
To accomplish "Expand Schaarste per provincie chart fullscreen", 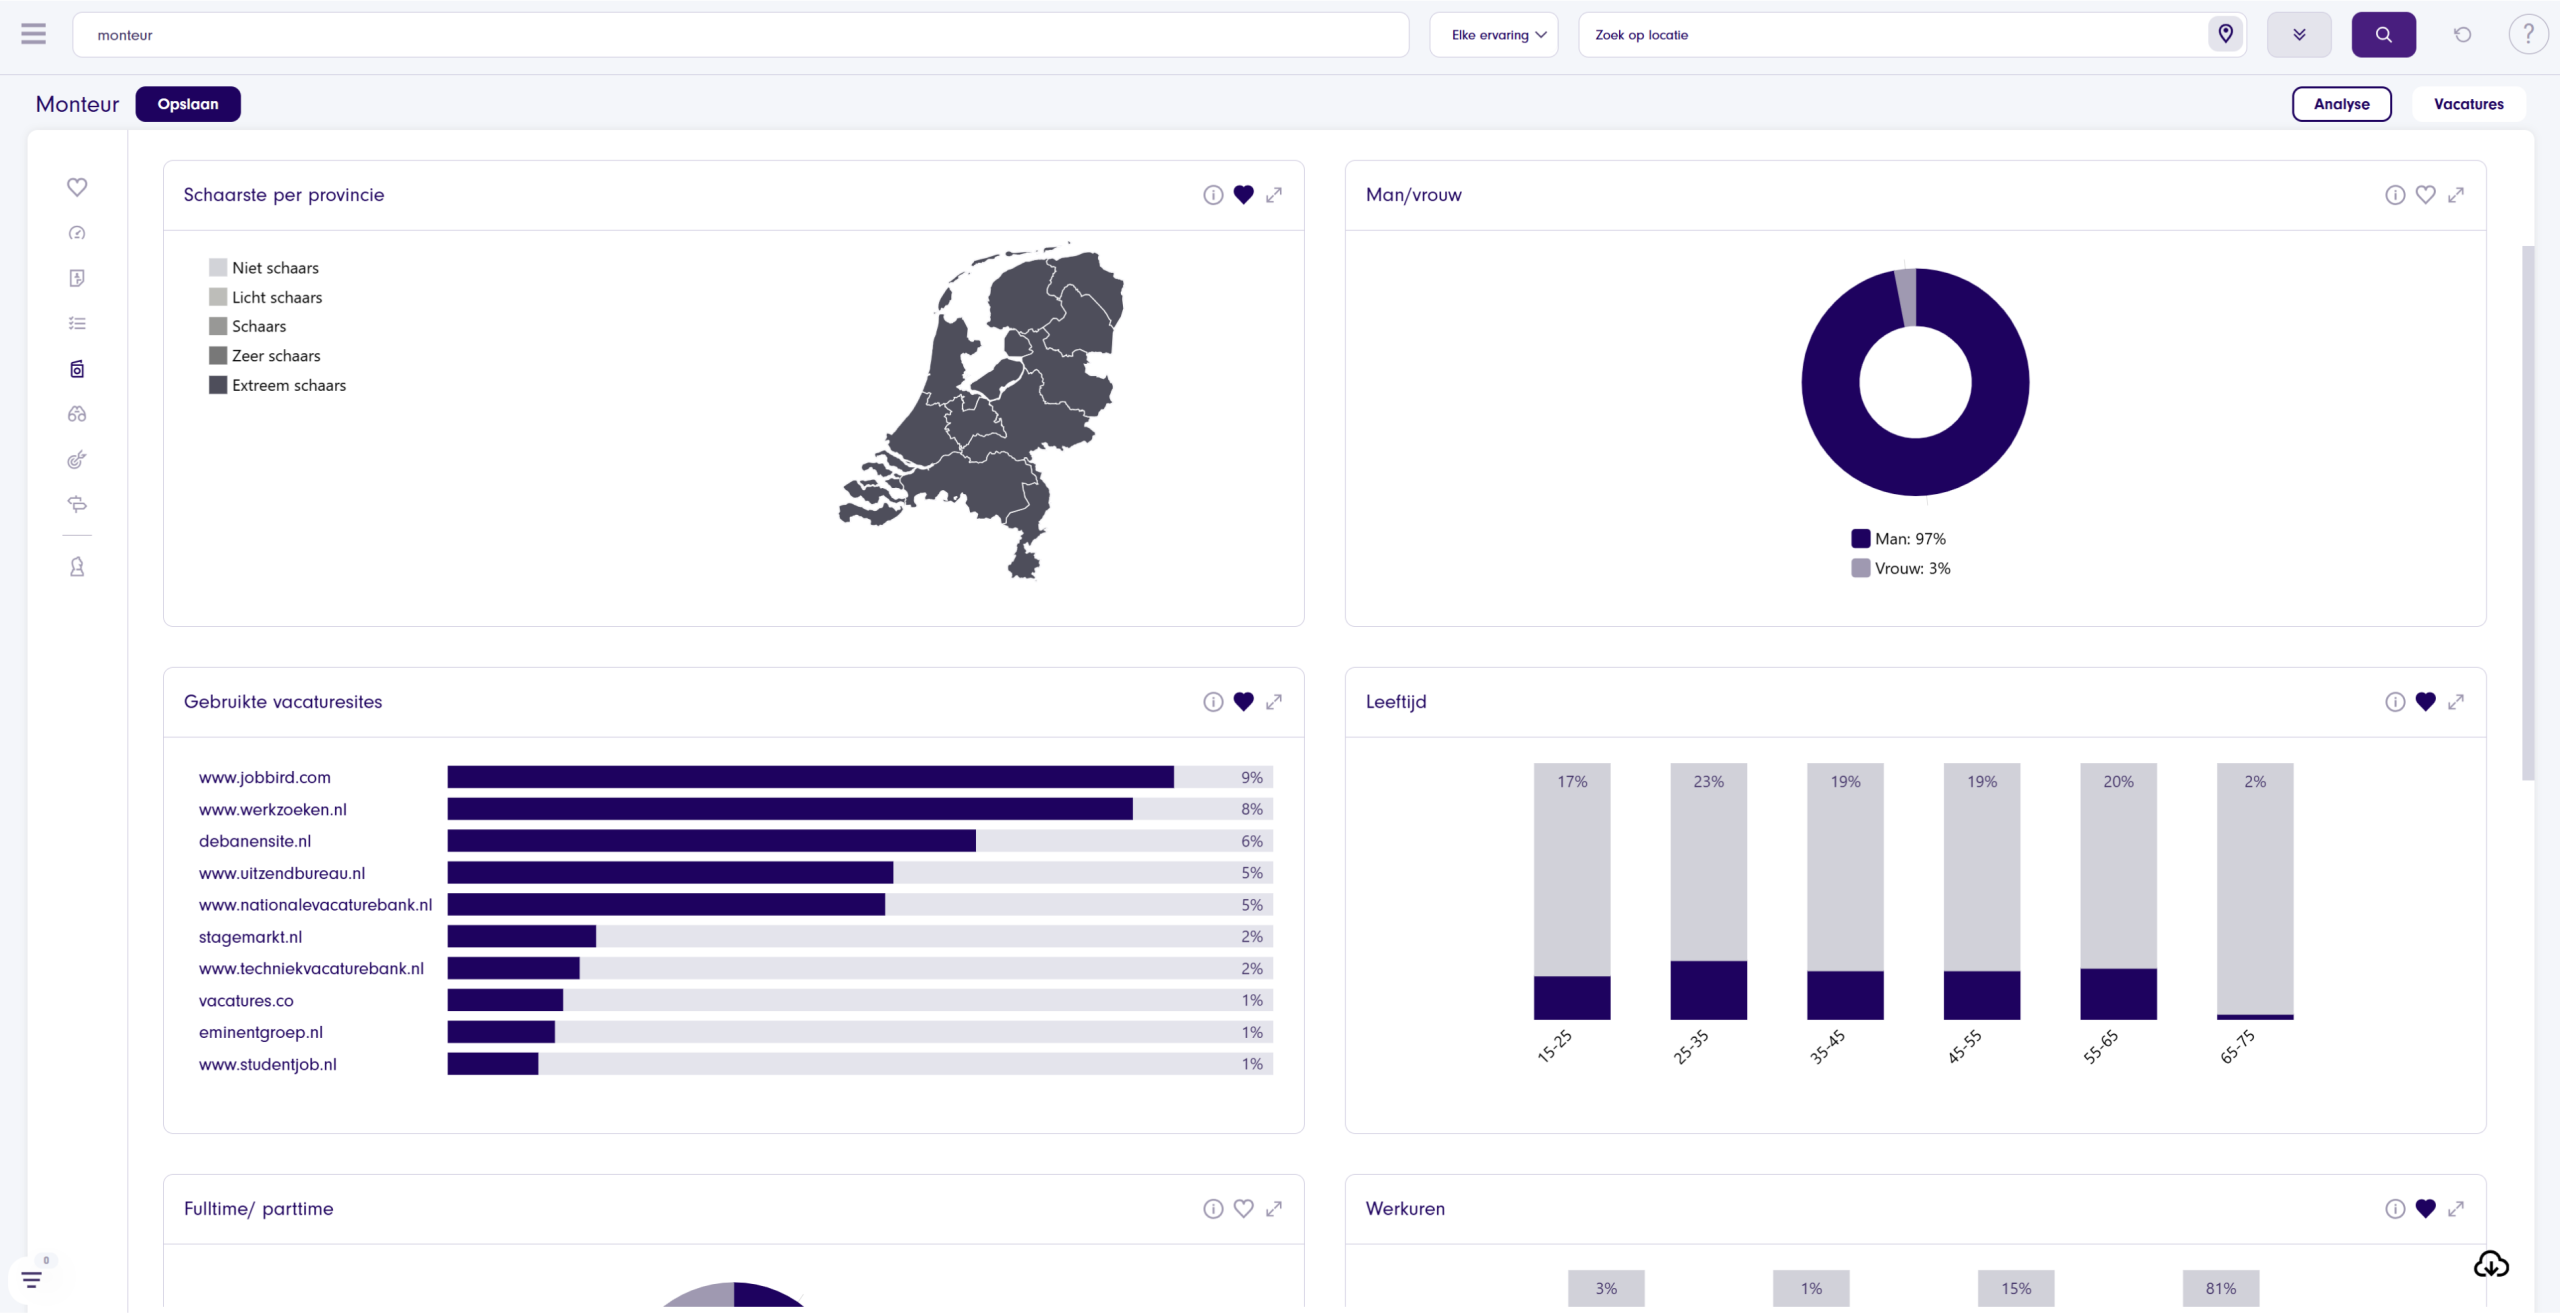I will (x=1274, y=195).
